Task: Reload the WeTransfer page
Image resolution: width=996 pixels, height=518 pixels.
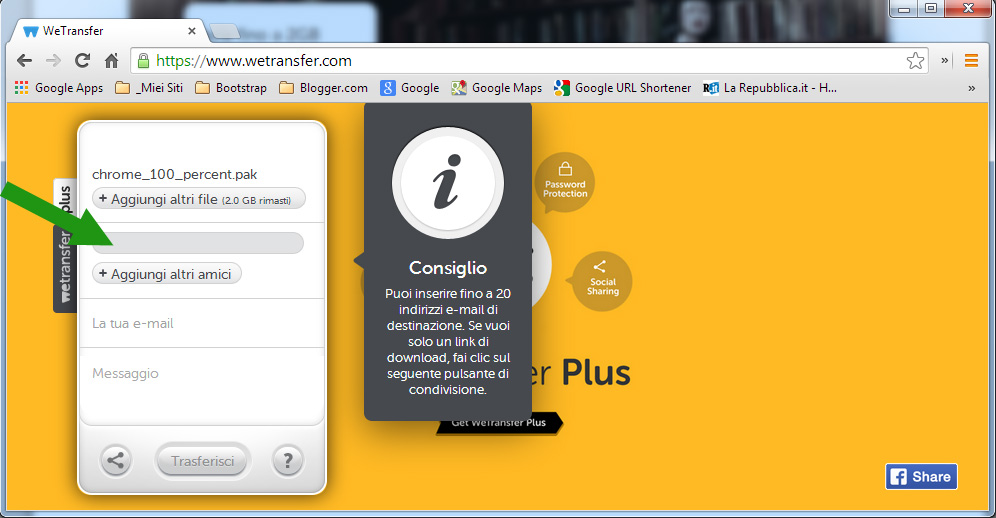Action: pyautogui.click(x=83, y=60)
